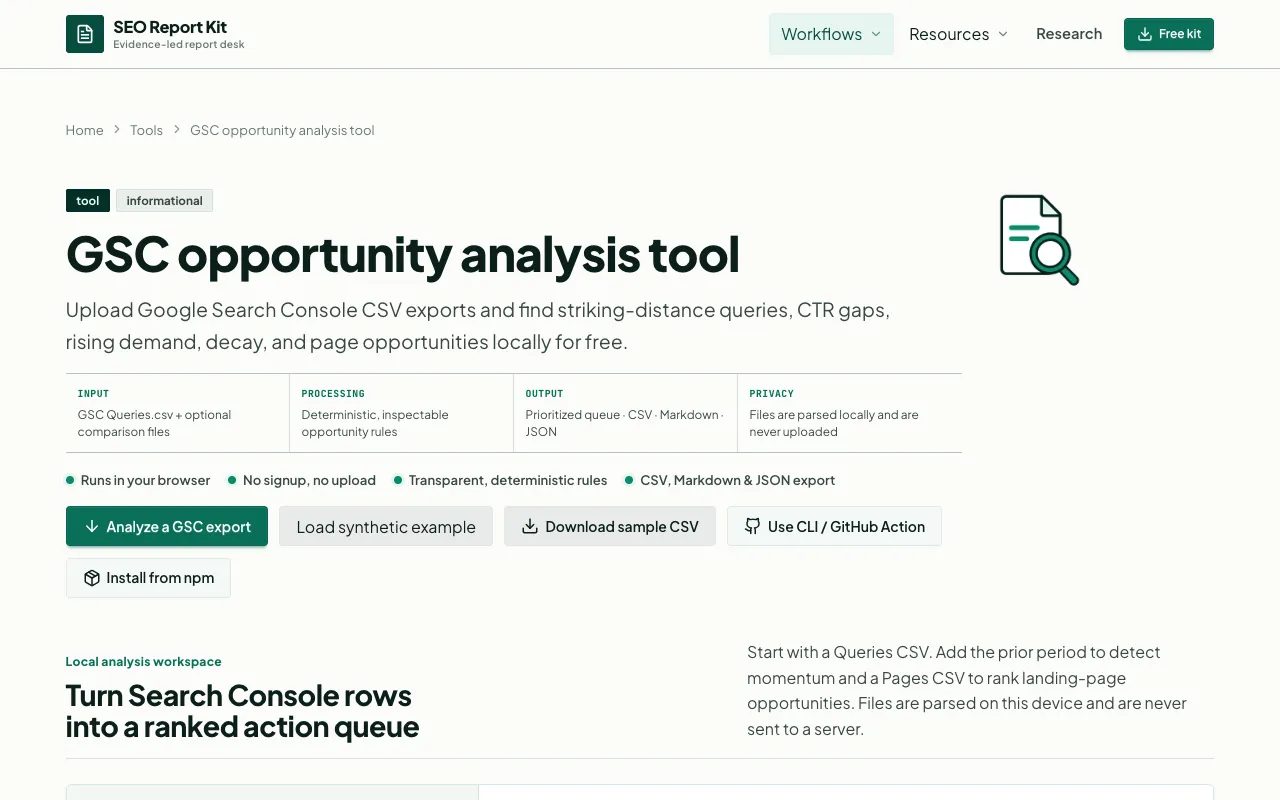This screenshot has width=1280, height=800.
Task: Click the download icon in Free kit
Action: tap(1145, 34)
